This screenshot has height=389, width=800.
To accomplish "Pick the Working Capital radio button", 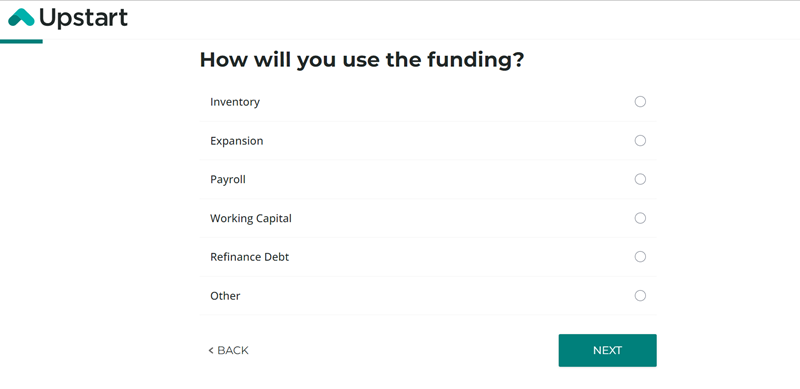I will (640, 218).
